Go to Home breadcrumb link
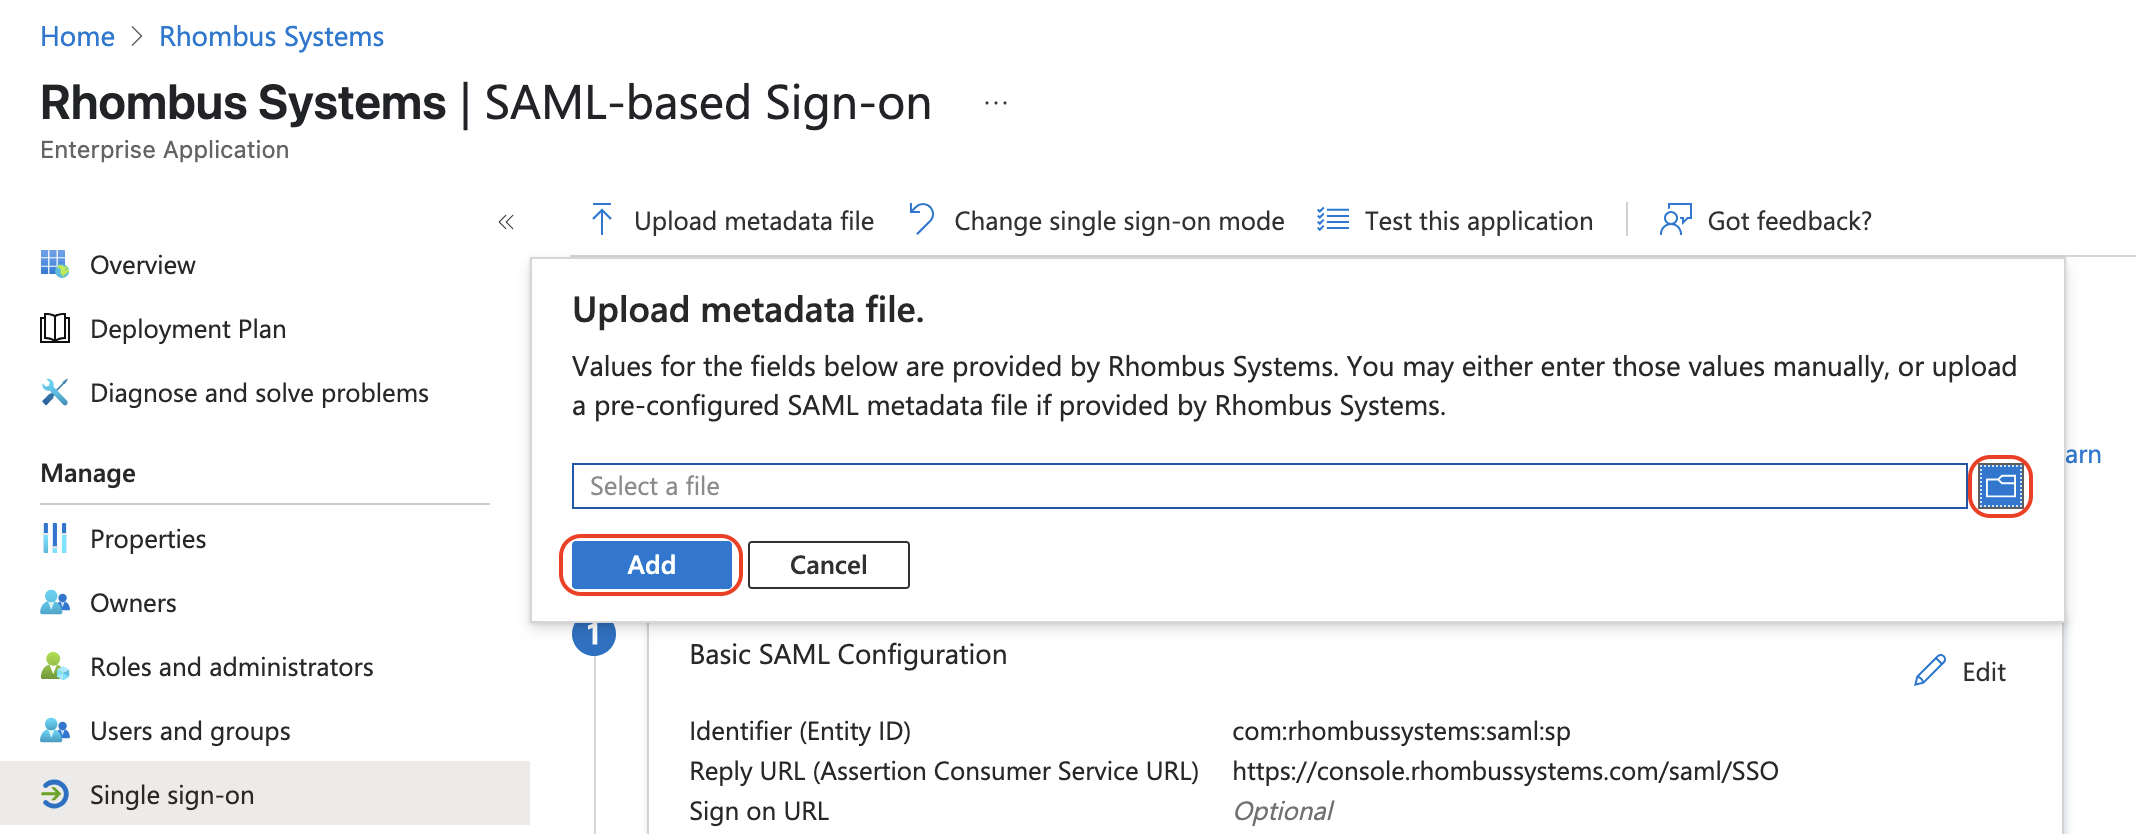The image size is (2136, 834). coord(77,37)
